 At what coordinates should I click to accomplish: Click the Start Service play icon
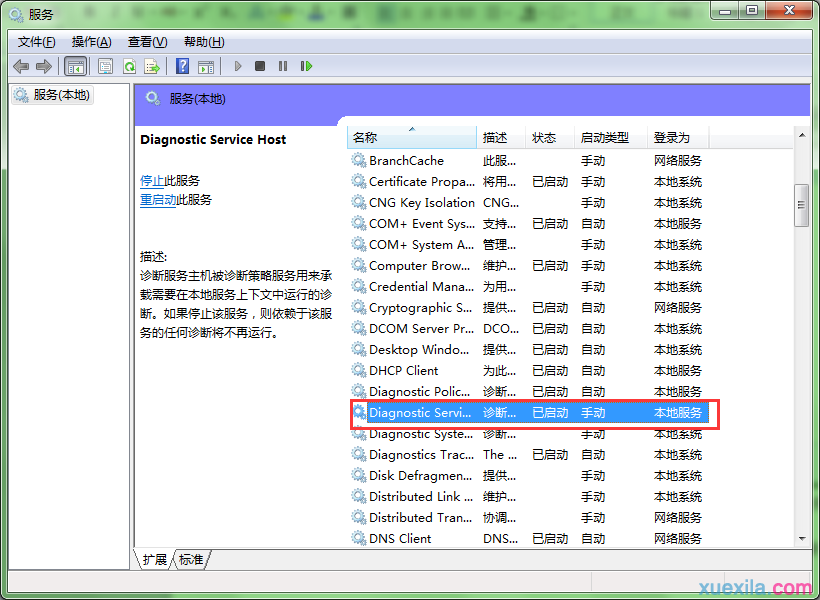[x=238, y=66]
